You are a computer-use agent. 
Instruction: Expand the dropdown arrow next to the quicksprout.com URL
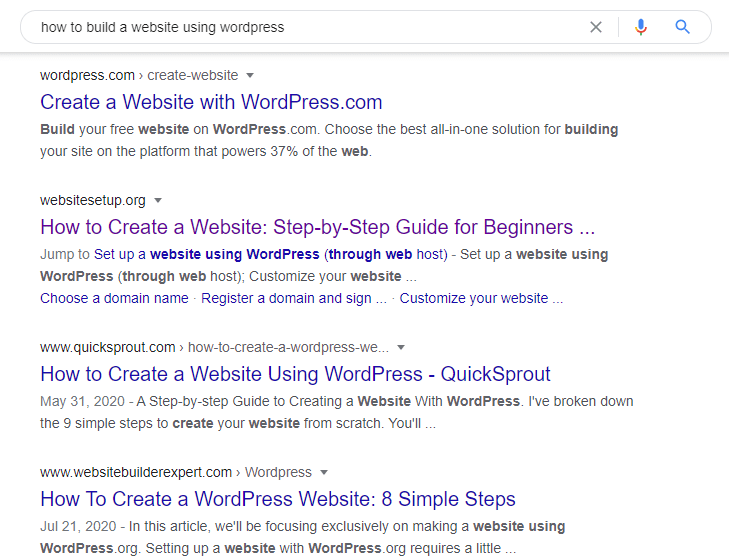coord(401,347)
